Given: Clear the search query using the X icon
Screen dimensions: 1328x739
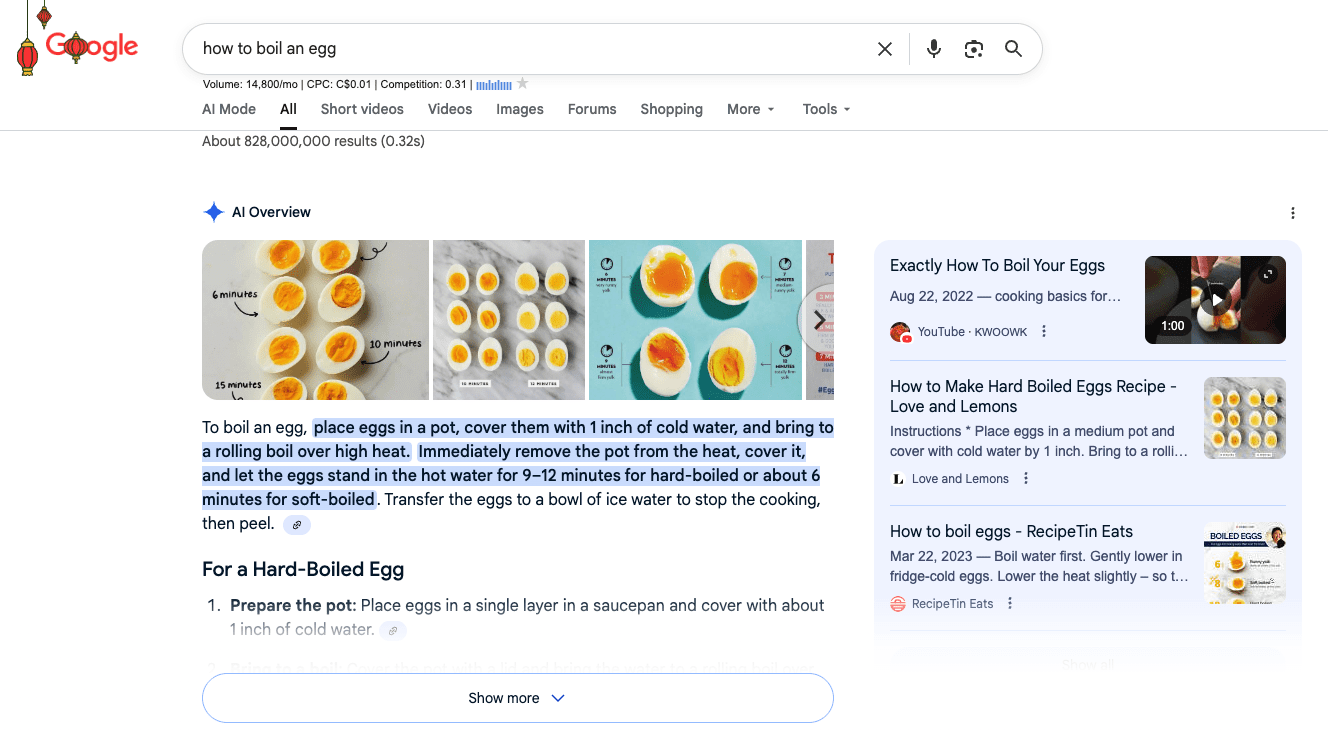Looking at the screenshot, I should (884, 48).
